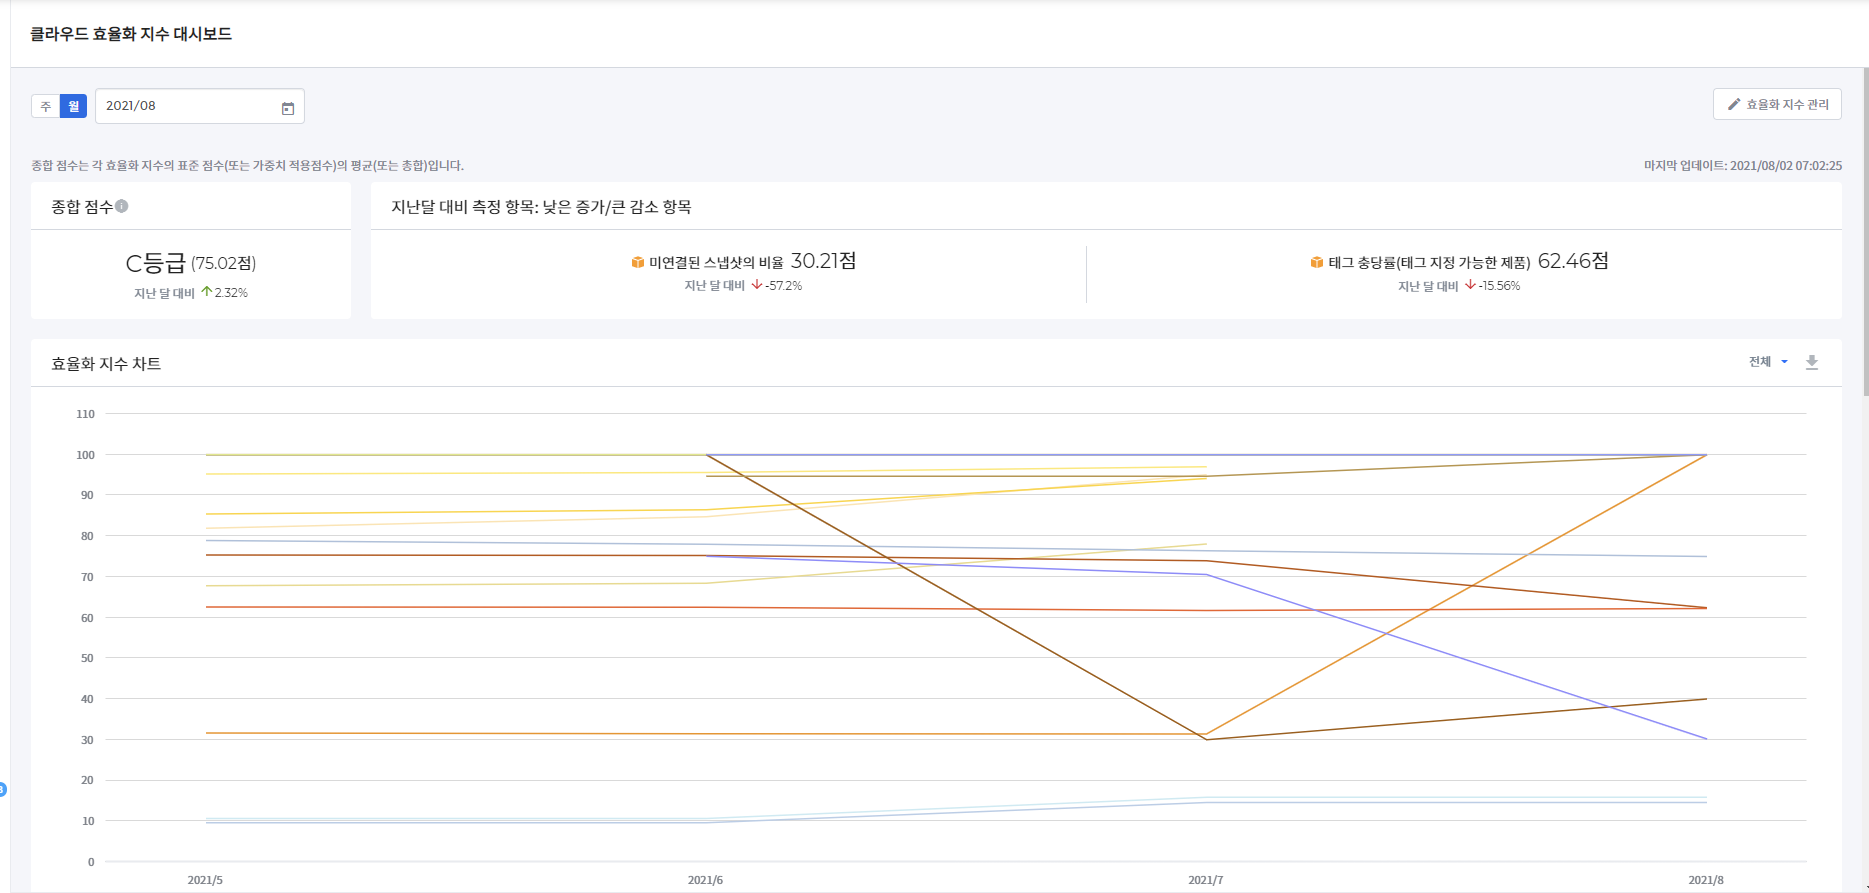Click the C등급 overall score value
Image resolution: width=1869 pixels, height=893 pixels.
pyautogui.click(x=156, y=263)
